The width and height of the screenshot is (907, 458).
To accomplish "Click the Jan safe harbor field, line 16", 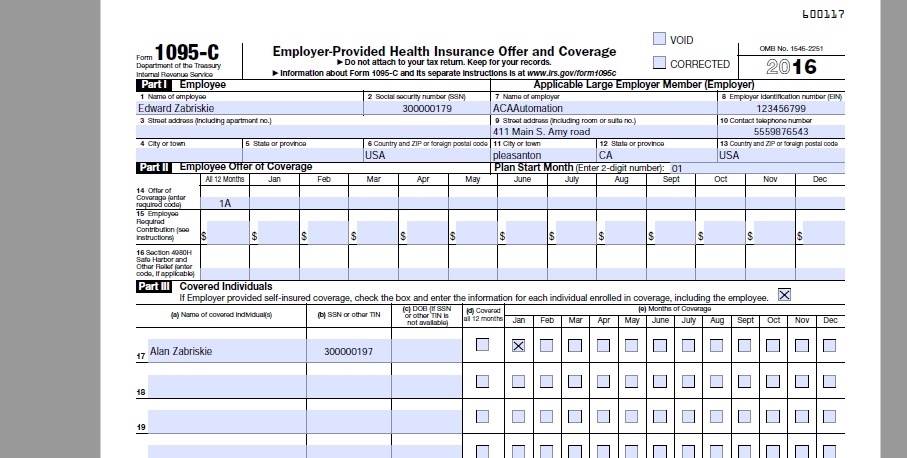I will coord(275,274).
